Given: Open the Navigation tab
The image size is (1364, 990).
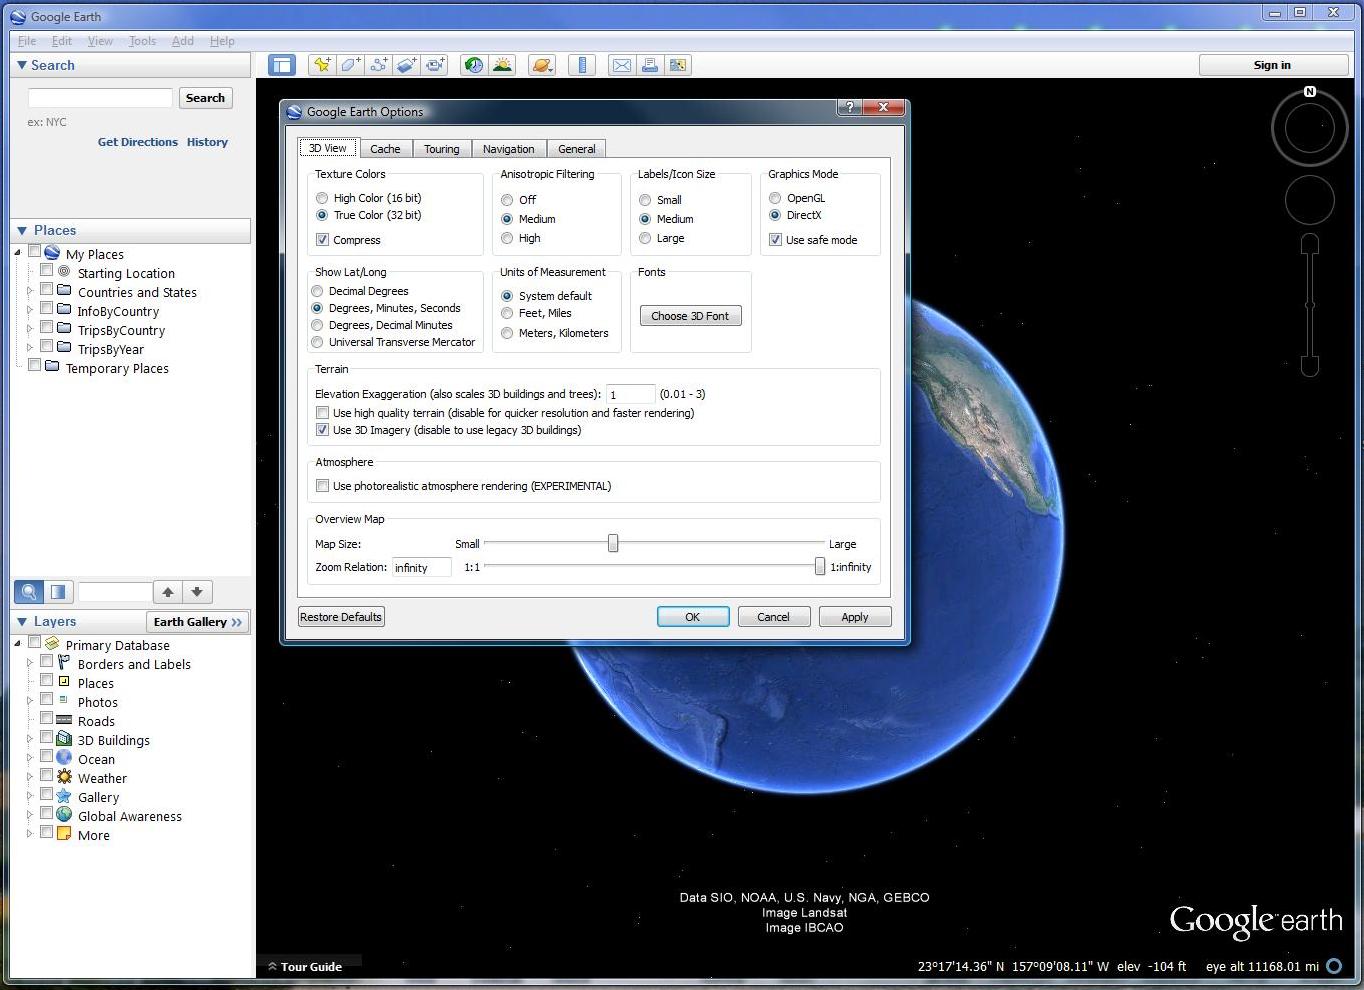Looking at the screenshot, I should (x=508, y=149).
